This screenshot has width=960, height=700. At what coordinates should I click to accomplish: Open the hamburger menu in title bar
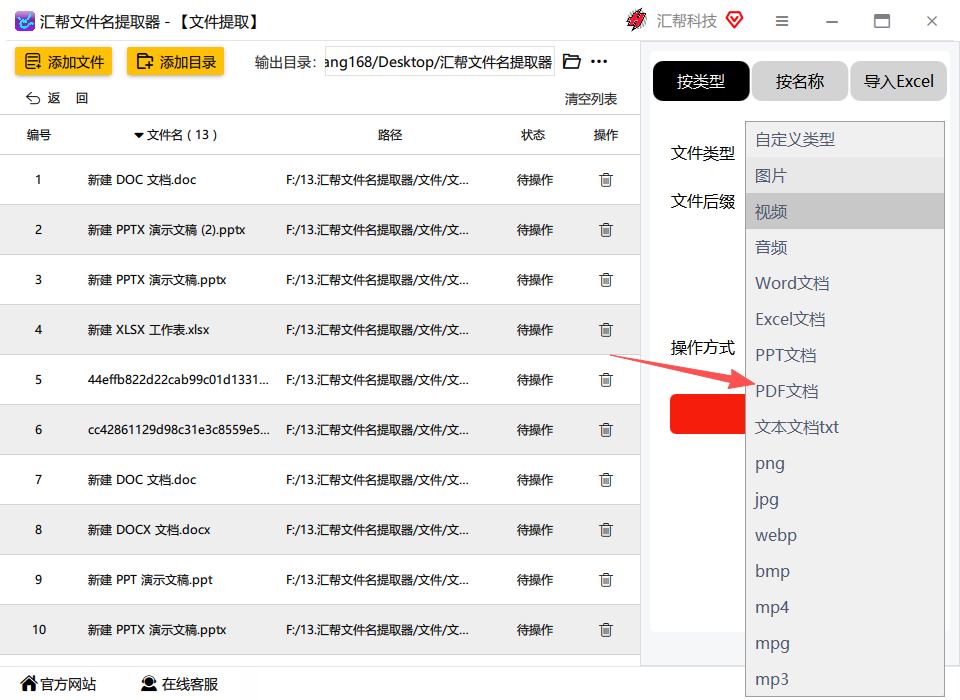(781, 21)
